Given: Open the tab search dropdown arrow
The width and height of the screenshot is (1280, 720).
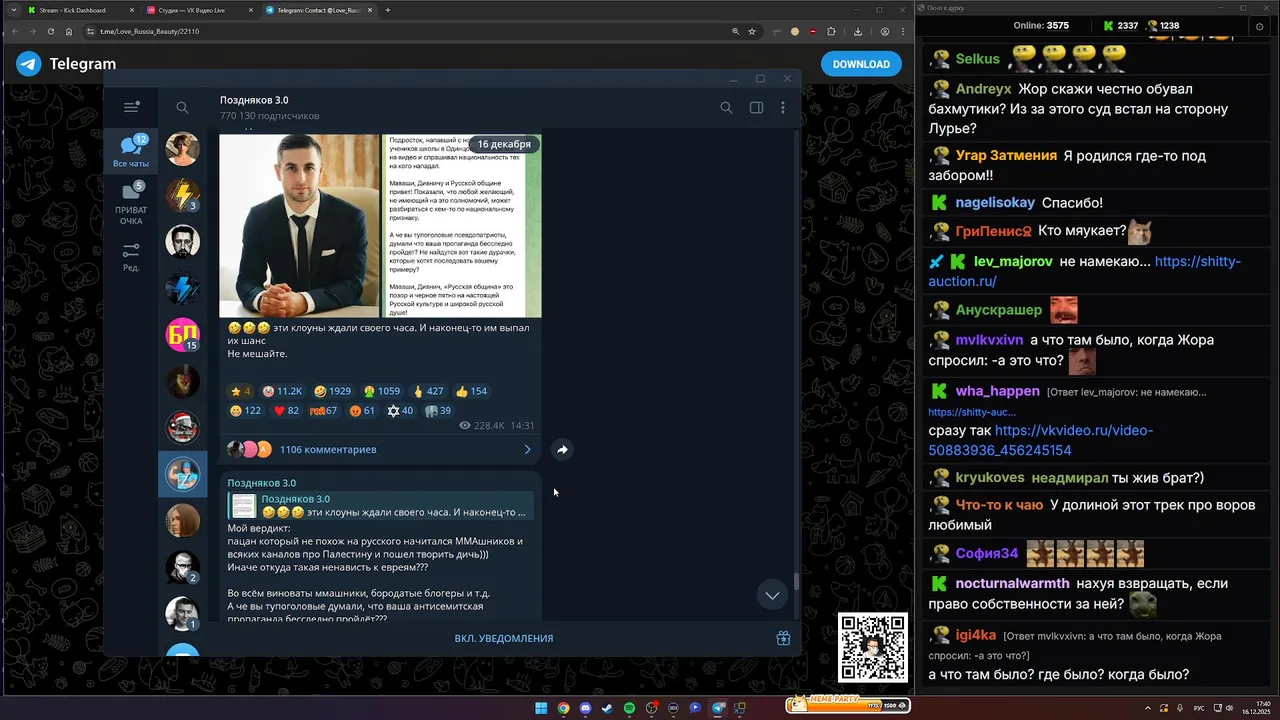Looking at the screenshot, I should click(13, 10).
